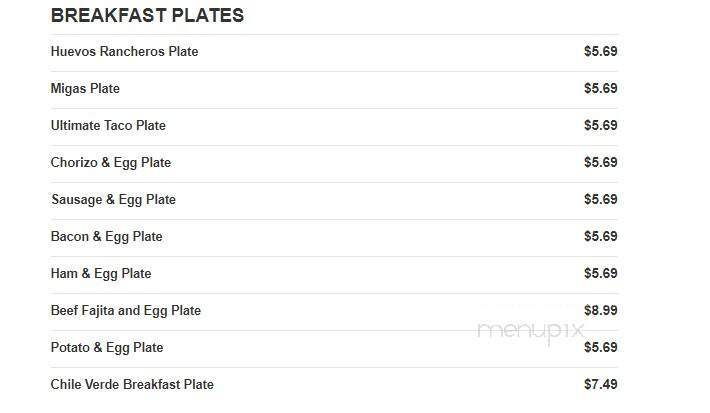Select the Migas Plate item
Image resolution: width=710 pixels, height=413 pixels.
click(85, 89)
